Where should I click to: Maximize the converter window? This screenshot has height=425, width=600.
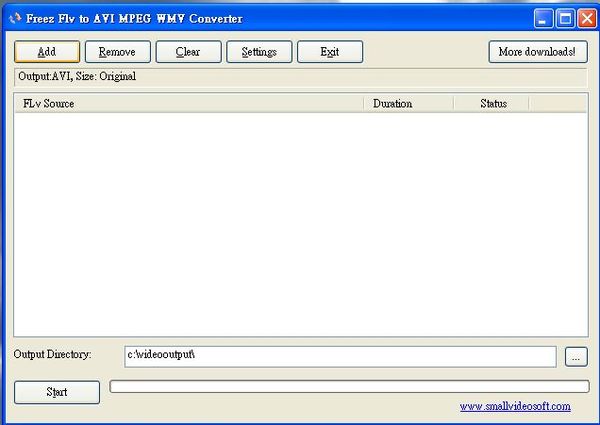tap(566, 18)
